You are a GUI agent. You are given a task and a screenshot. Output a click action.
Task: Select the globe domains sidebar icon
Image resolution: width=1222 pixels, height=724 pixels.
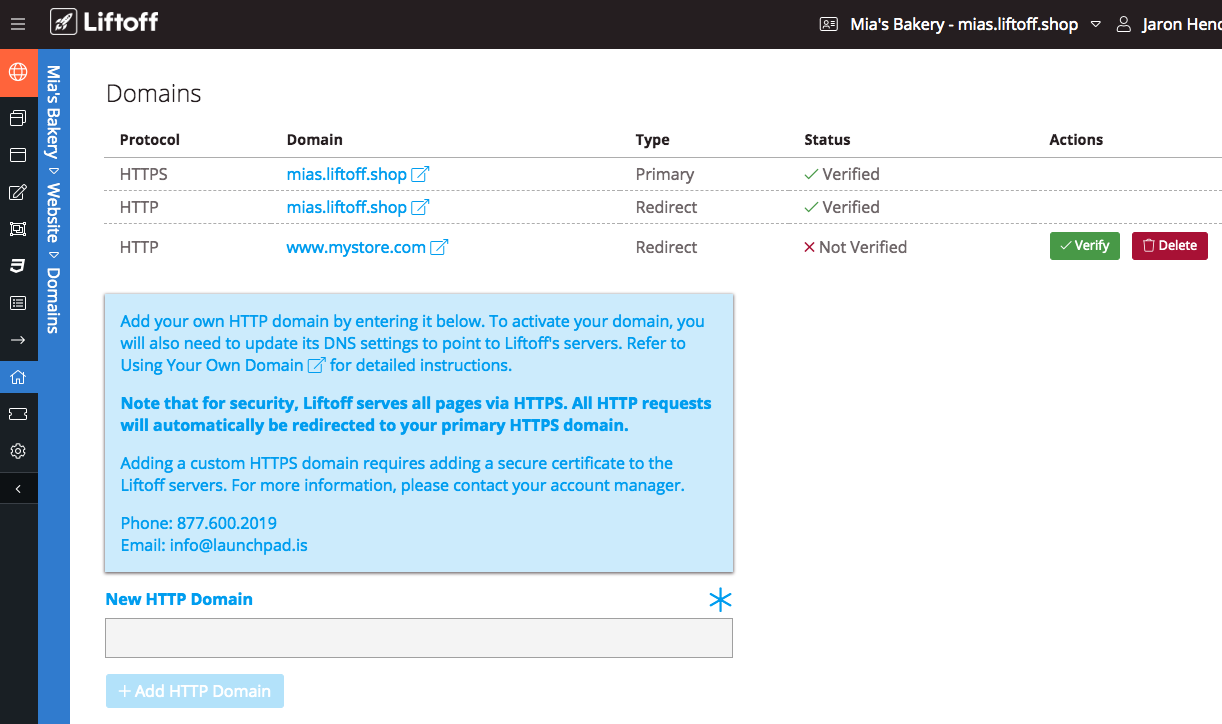[18, 72]
